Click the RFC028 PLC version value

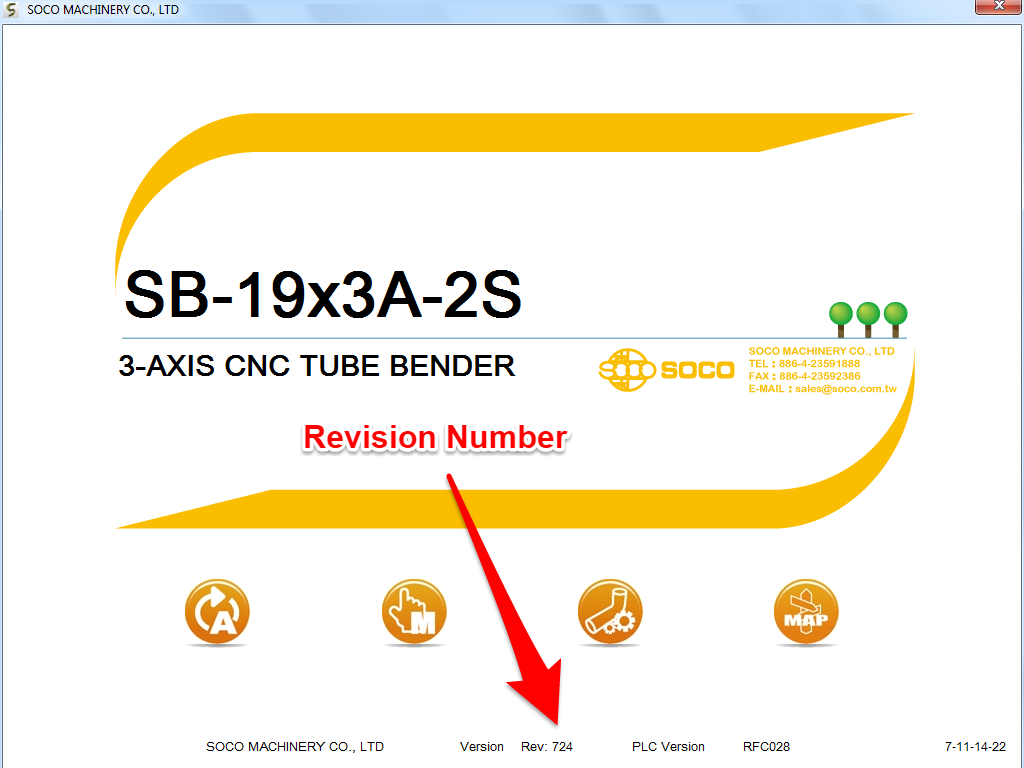(x=766, y=747)
